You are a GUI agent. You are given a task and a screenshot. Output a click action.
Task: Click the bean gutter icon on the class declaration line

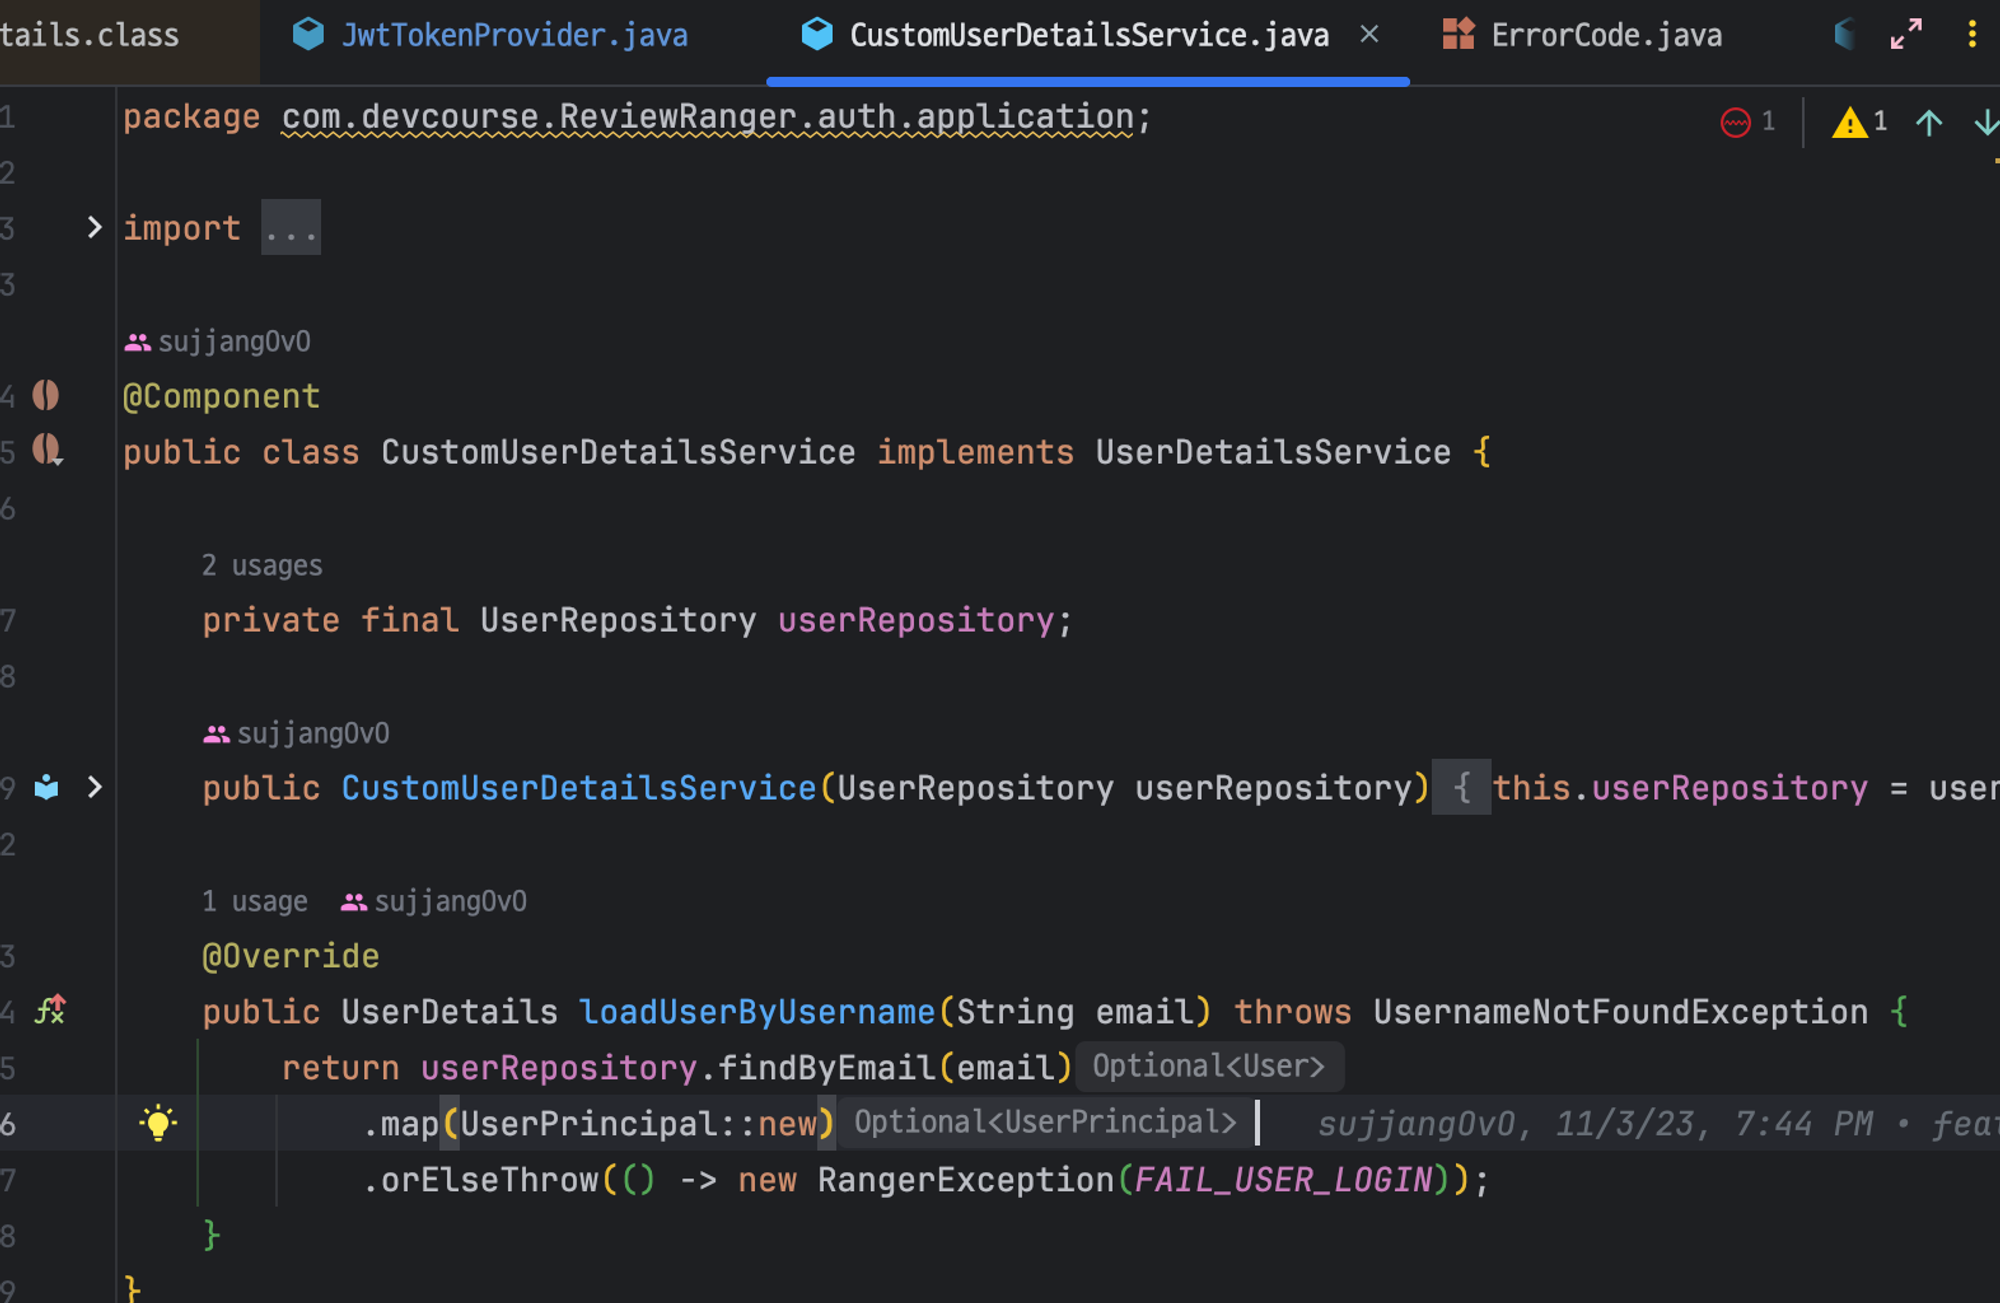click(x=46, y=450)
